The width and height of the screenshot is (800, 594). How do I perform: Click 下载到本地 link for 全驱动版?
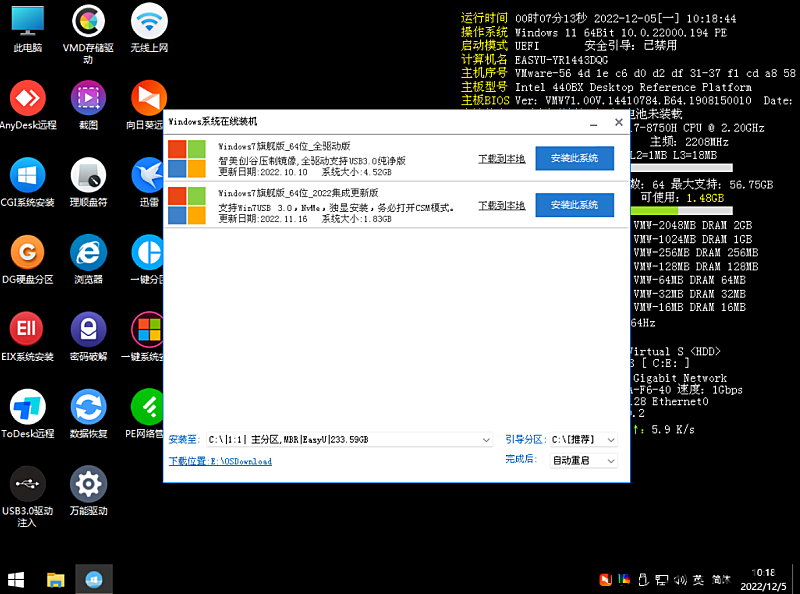coord(501,159)
